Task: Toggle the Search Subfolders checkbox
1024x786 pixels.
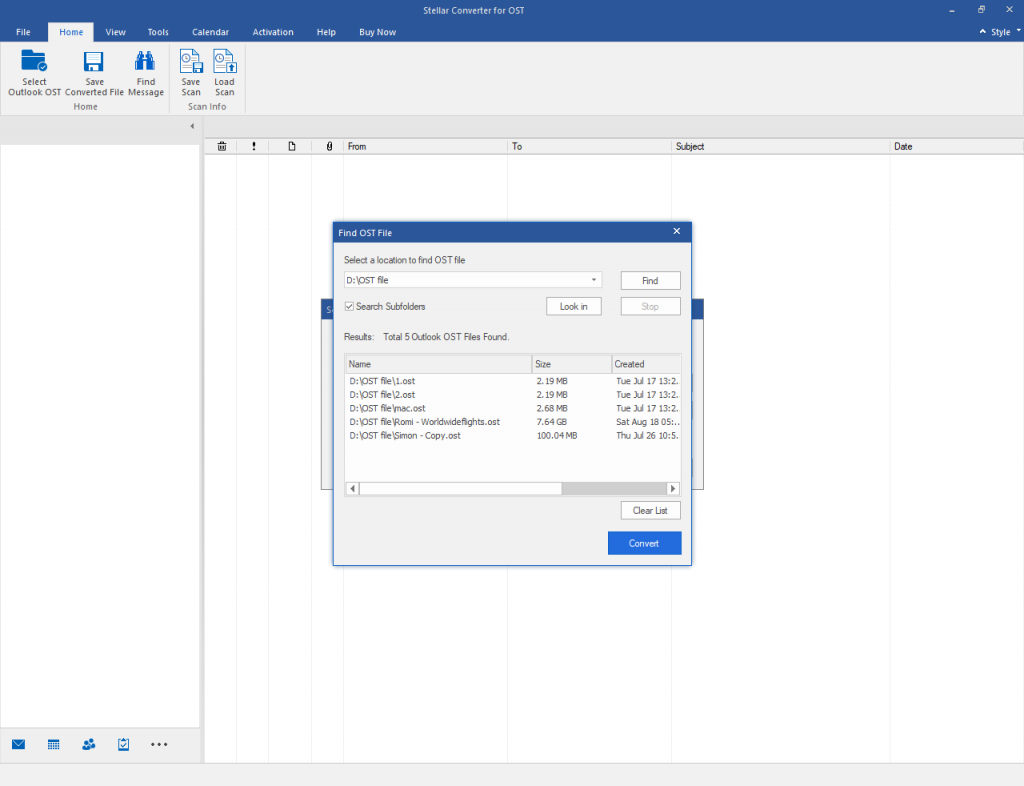Action: (349, 306)
